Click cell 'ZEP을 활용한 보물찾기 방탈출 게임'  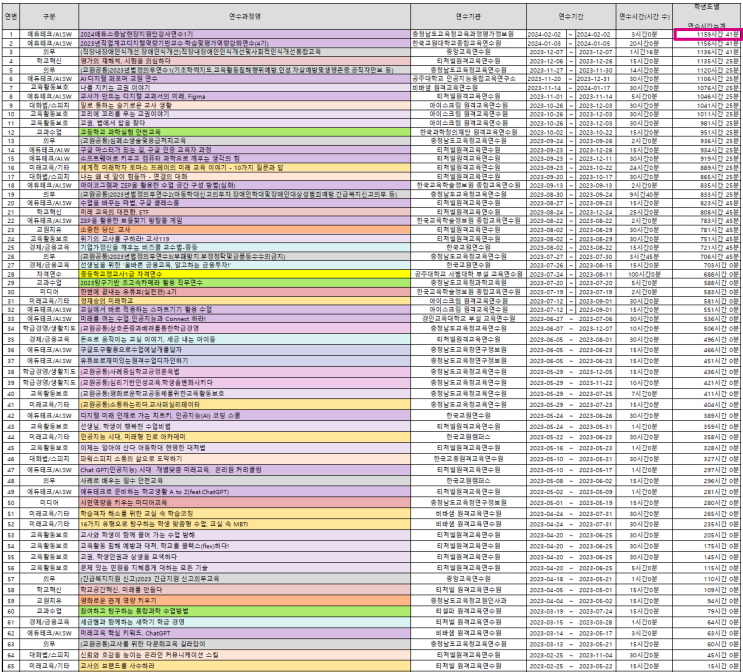click(244, 221)
